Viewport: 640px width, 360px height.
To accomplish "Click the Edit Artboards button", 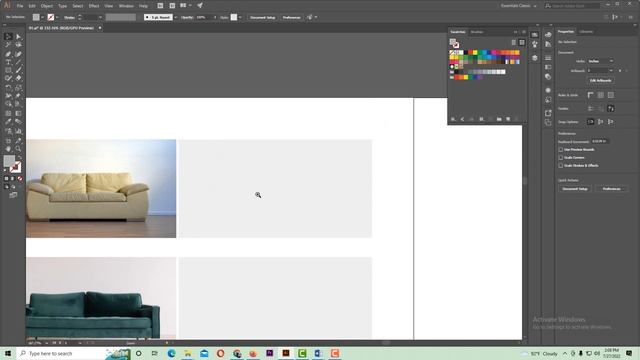I will click(x=600, y=80).
